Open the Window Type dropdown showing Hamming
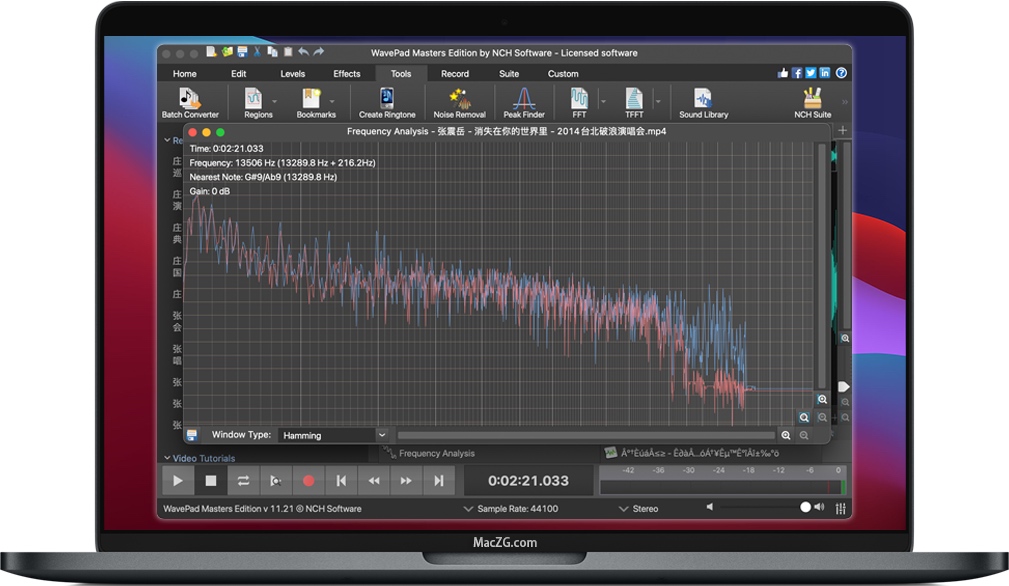This screenshot has width=1009, height=586. (x=333, y=434)
